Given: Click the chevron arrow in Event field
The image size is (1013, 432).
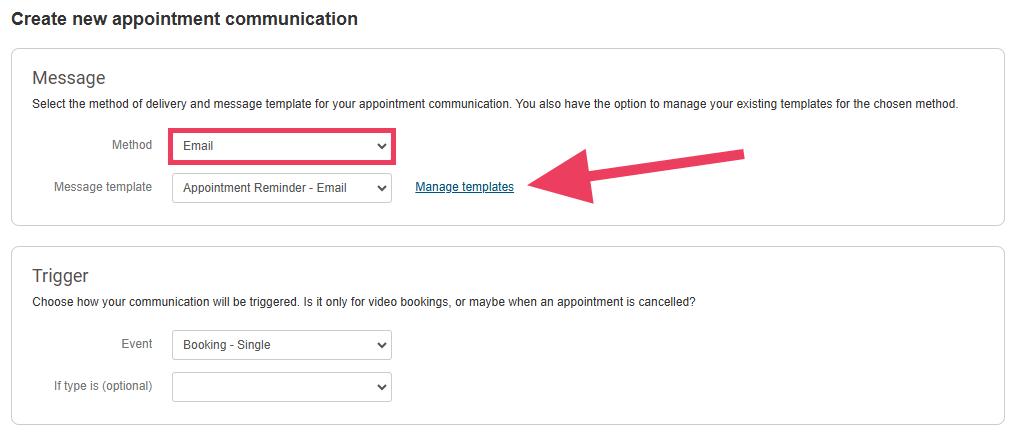Looking at the screenshot, I should tap(381, 345).
